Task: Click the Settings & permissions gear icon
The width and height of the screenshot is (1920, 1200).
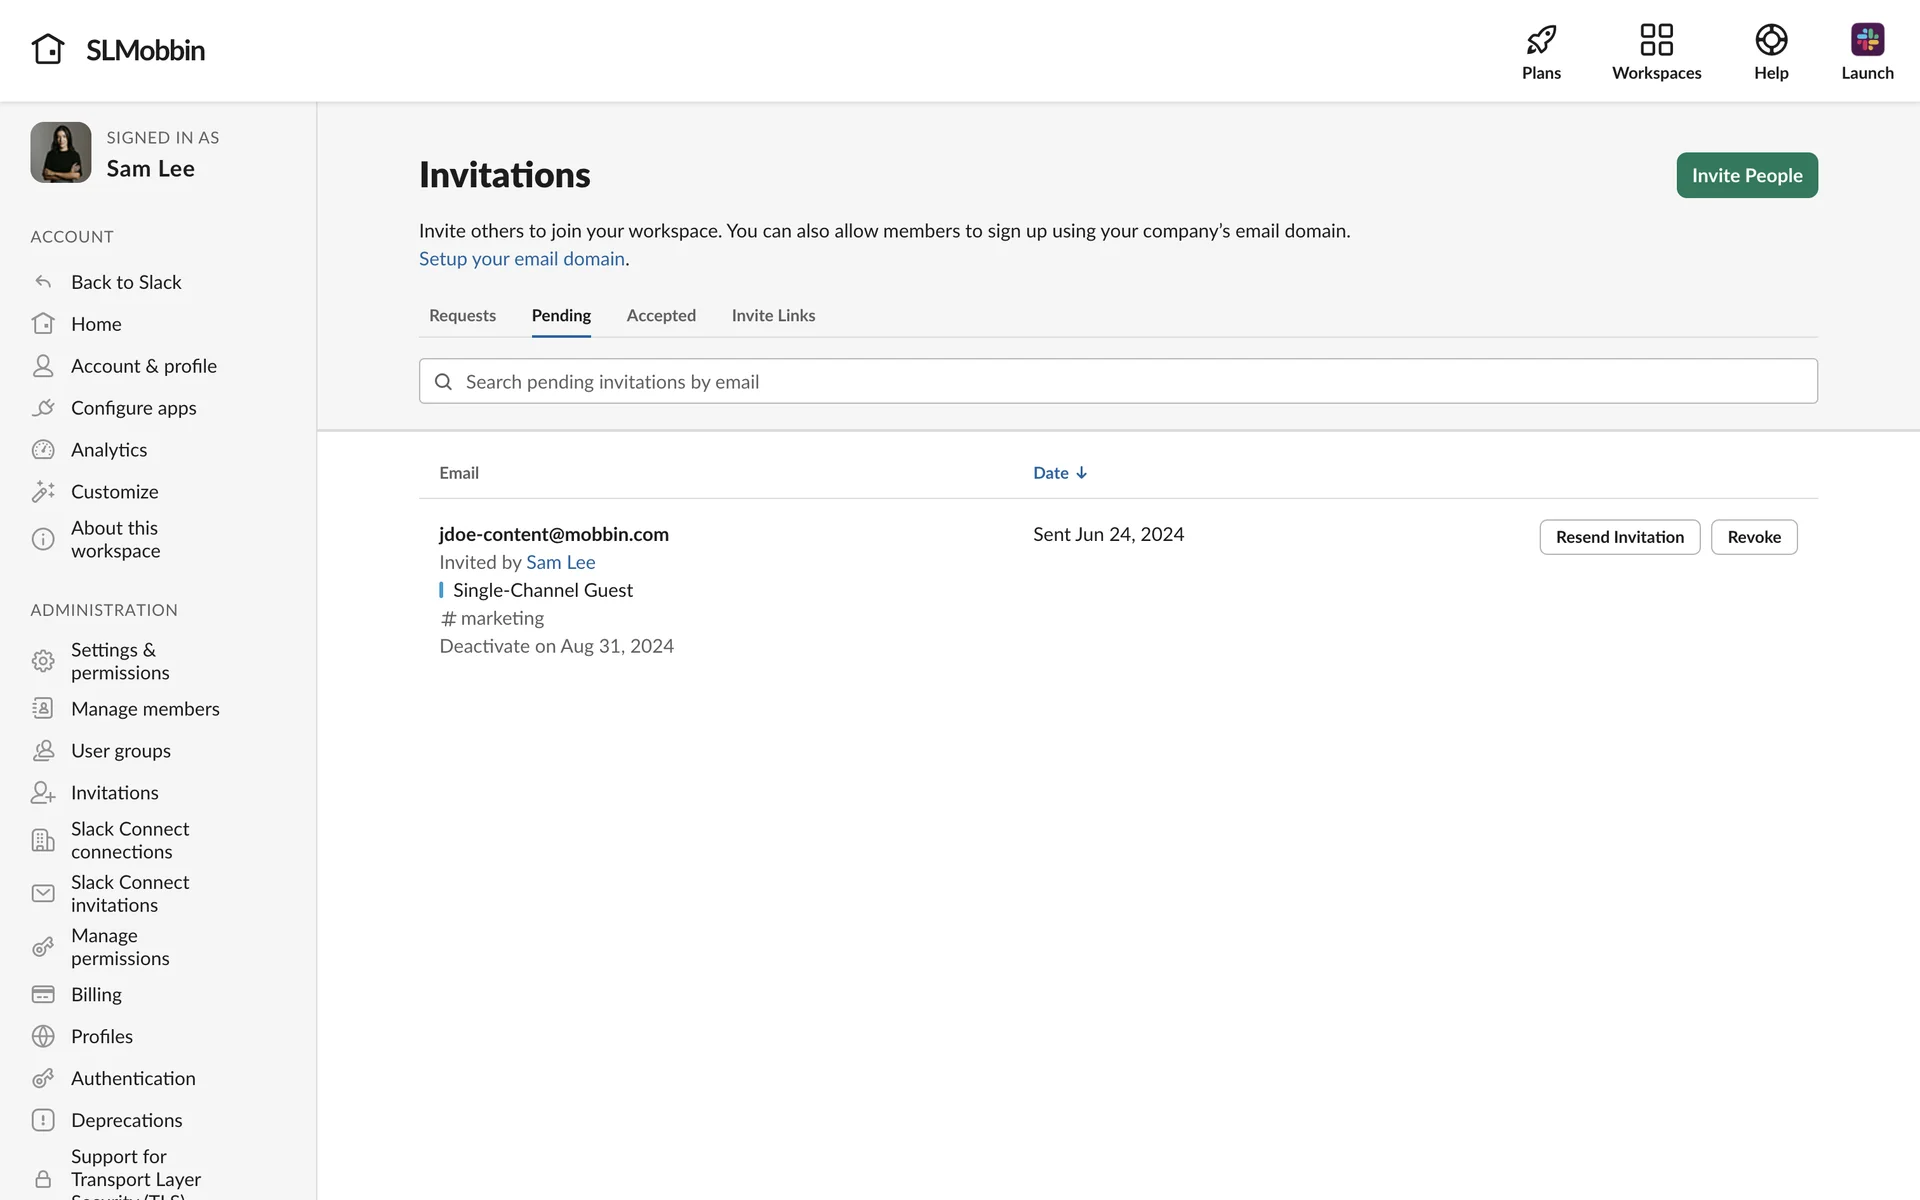Action: click(43, 661)
